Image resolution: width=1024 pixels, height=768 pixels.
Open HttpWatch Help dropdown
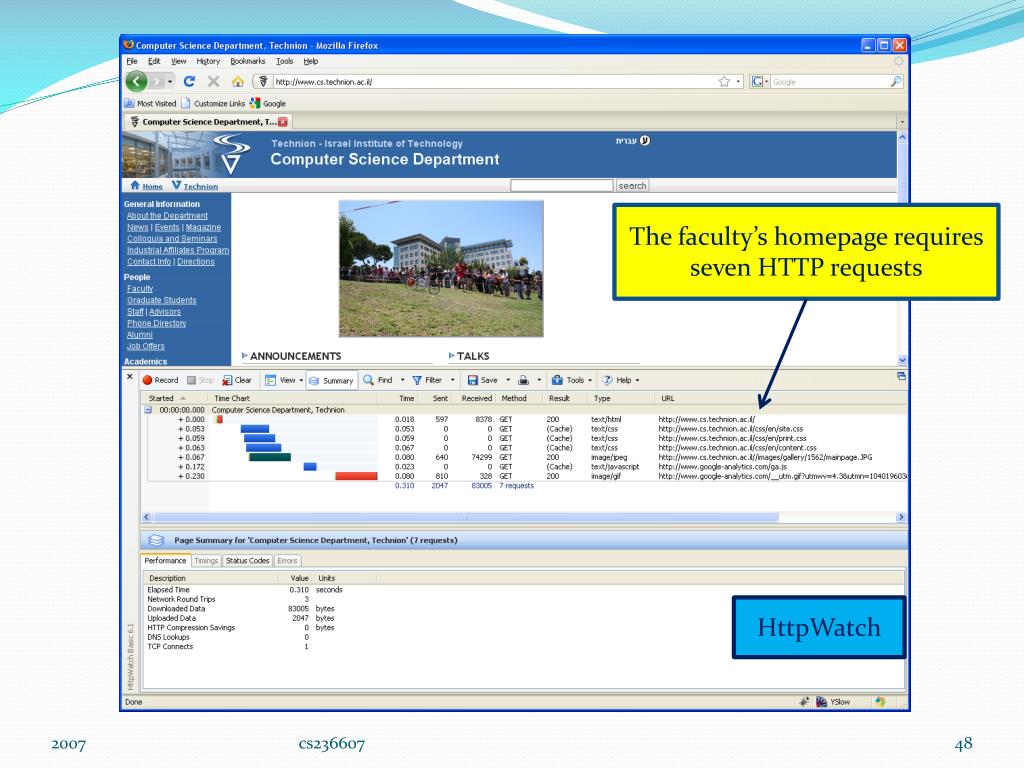(x=621, y=380)
